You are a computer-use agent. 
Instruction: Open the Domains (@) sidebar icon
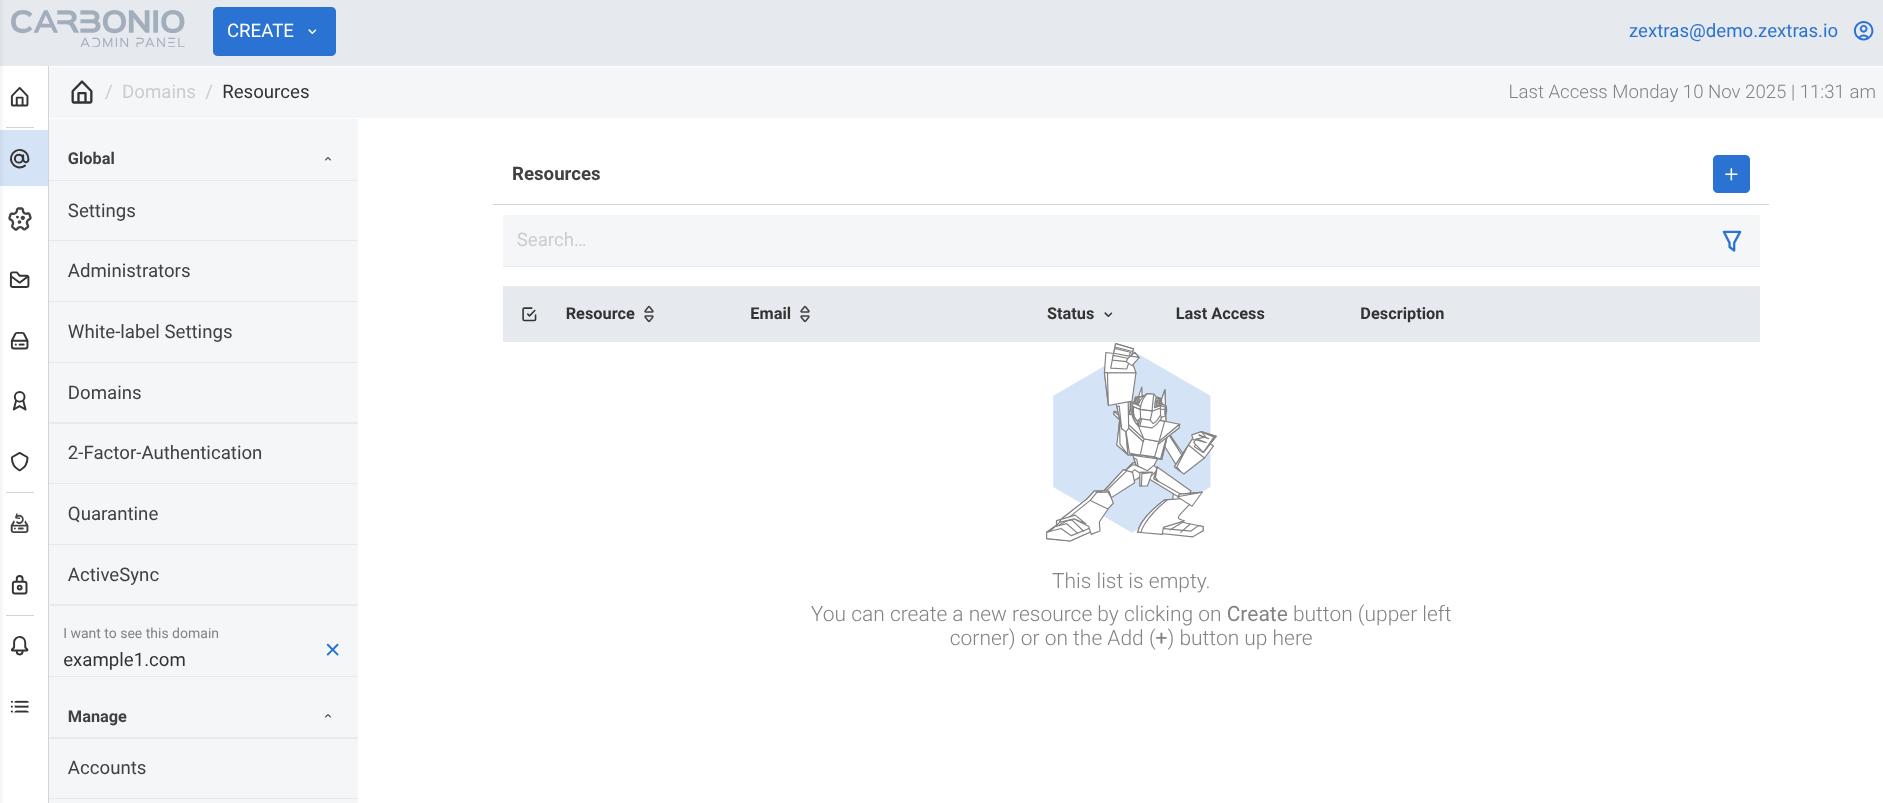20,158
